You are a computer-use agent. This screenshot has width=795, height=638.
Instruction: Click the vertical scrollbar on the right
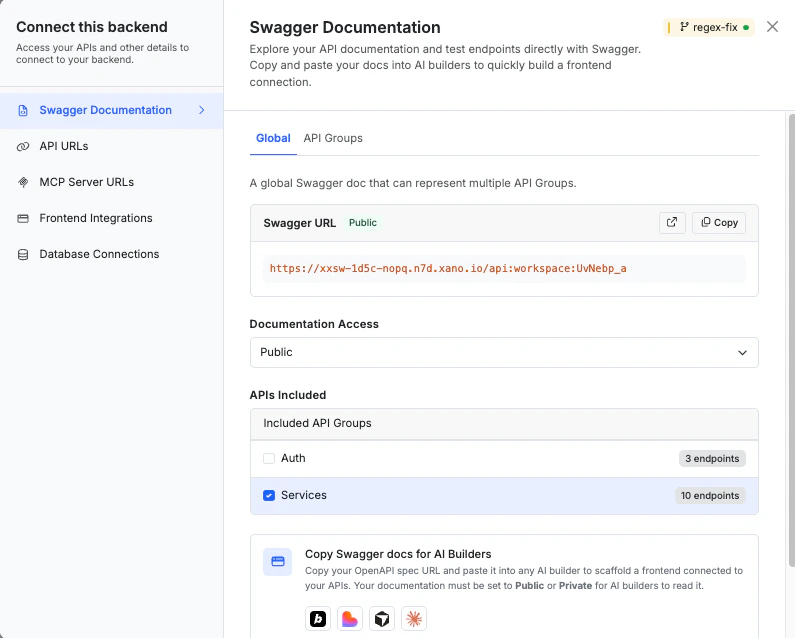[x=791, y=340]
